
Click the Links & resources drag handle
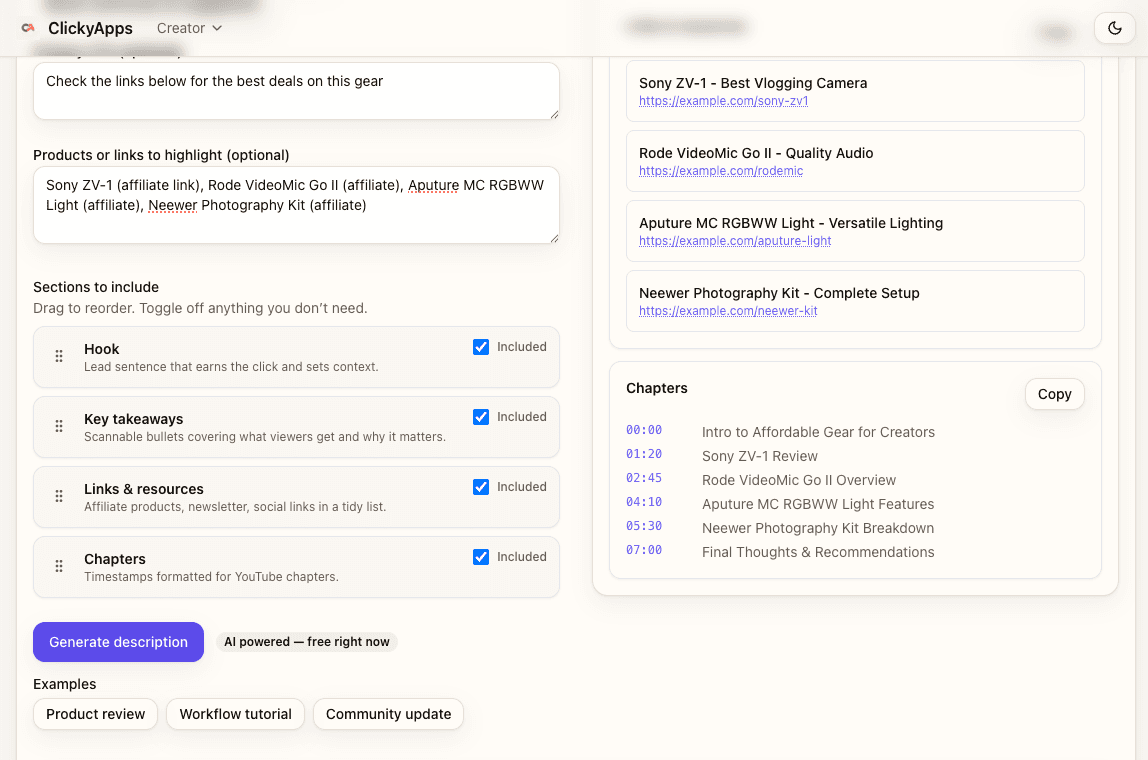pos(59,496)
